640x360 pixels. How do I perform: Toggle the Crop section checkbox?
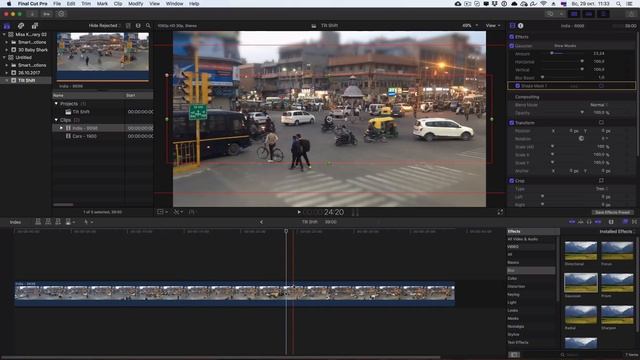tap(511, 180)
